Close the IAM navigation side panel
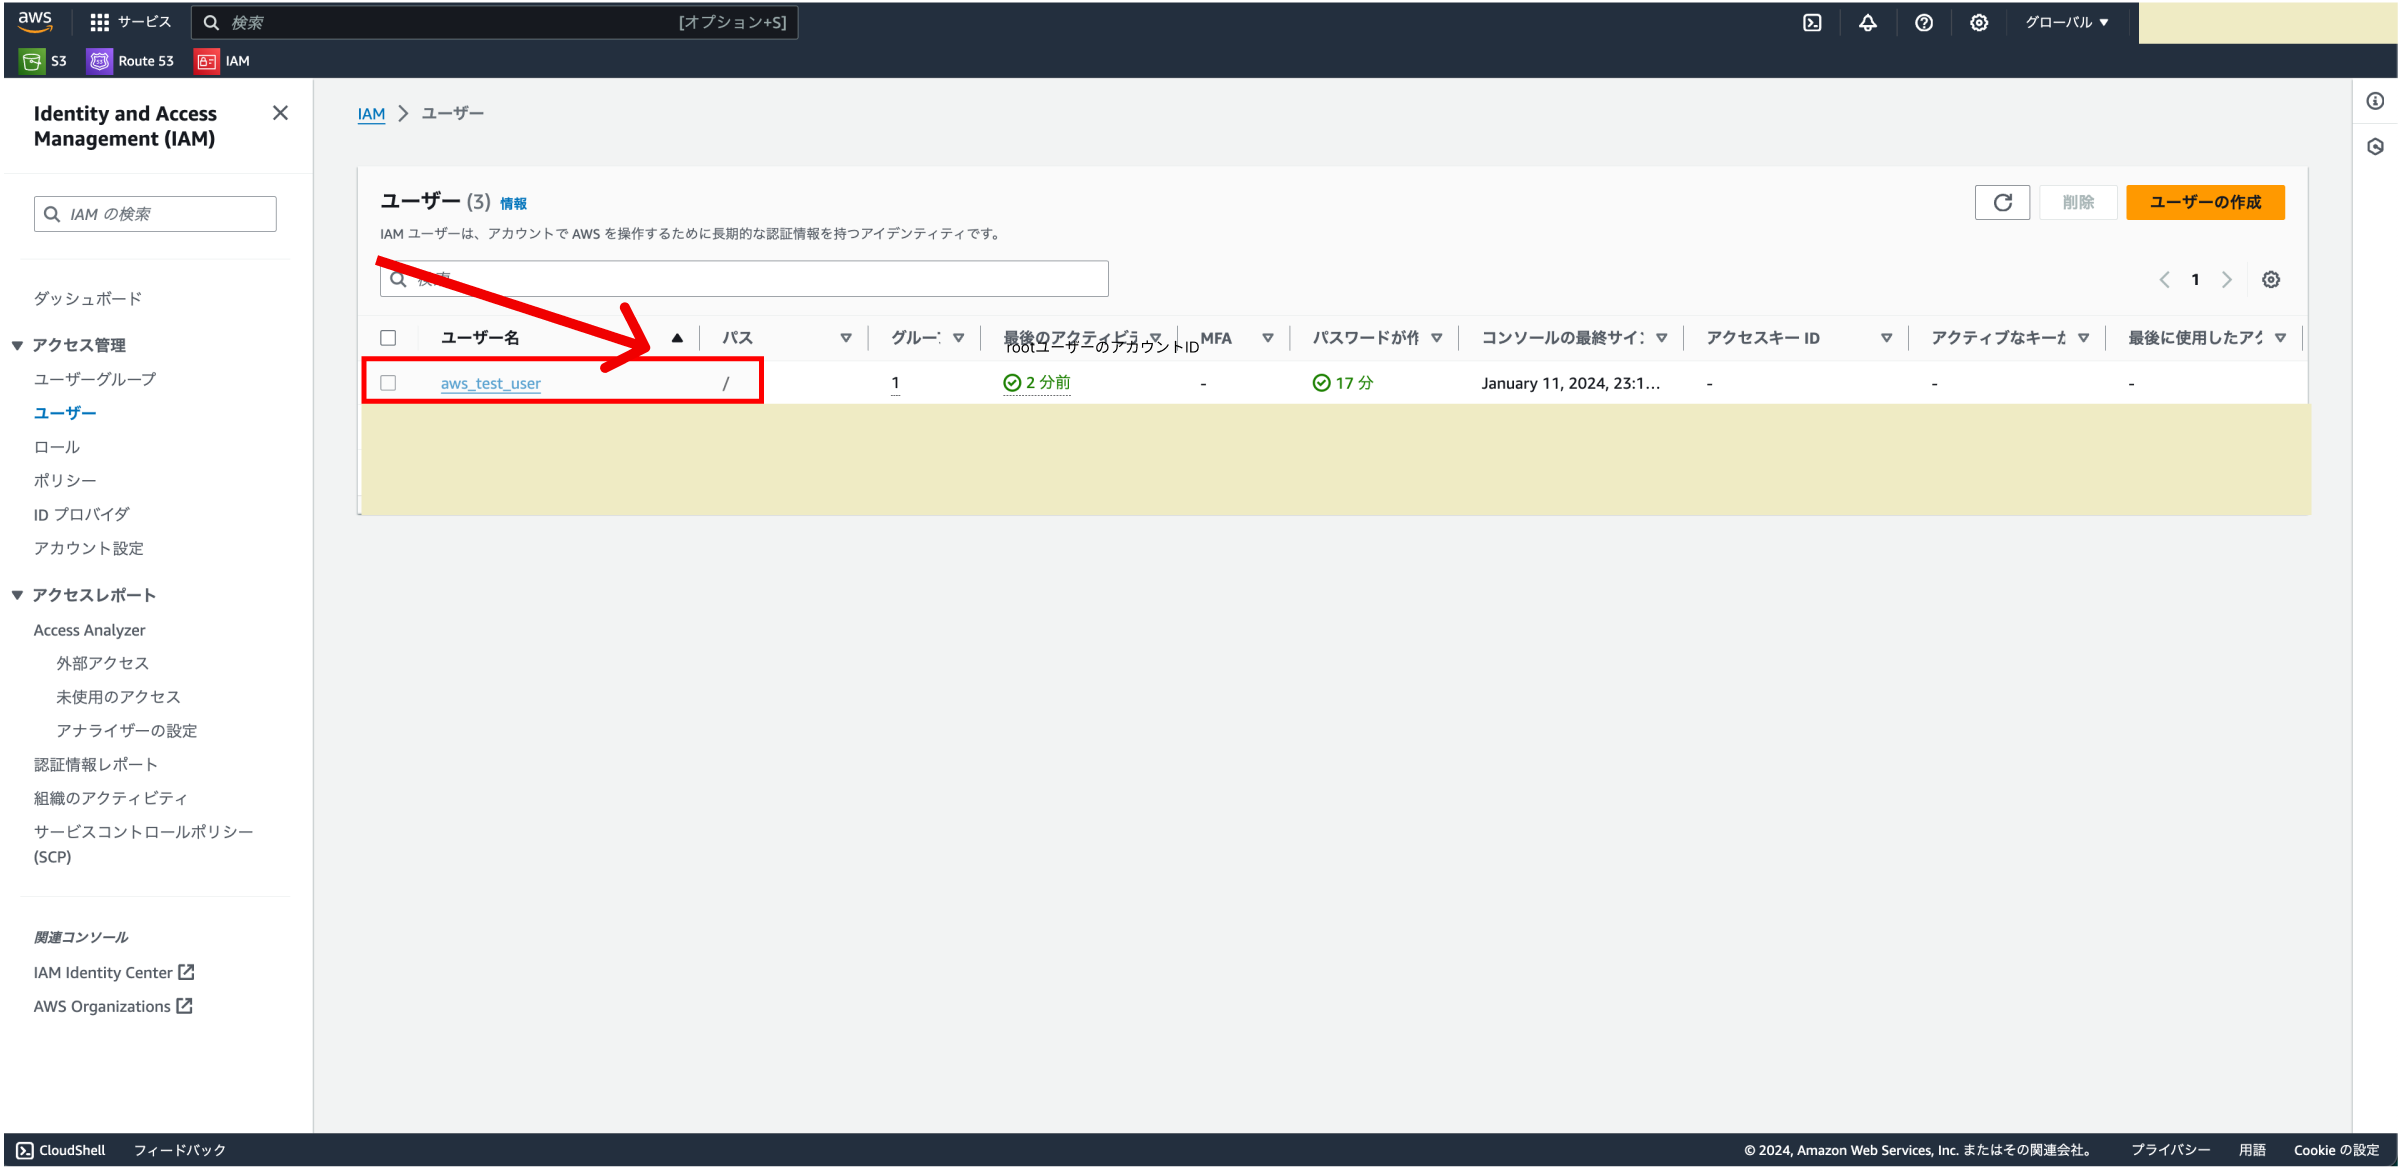Screen dimensions: 2400x1168 (280, 113)
